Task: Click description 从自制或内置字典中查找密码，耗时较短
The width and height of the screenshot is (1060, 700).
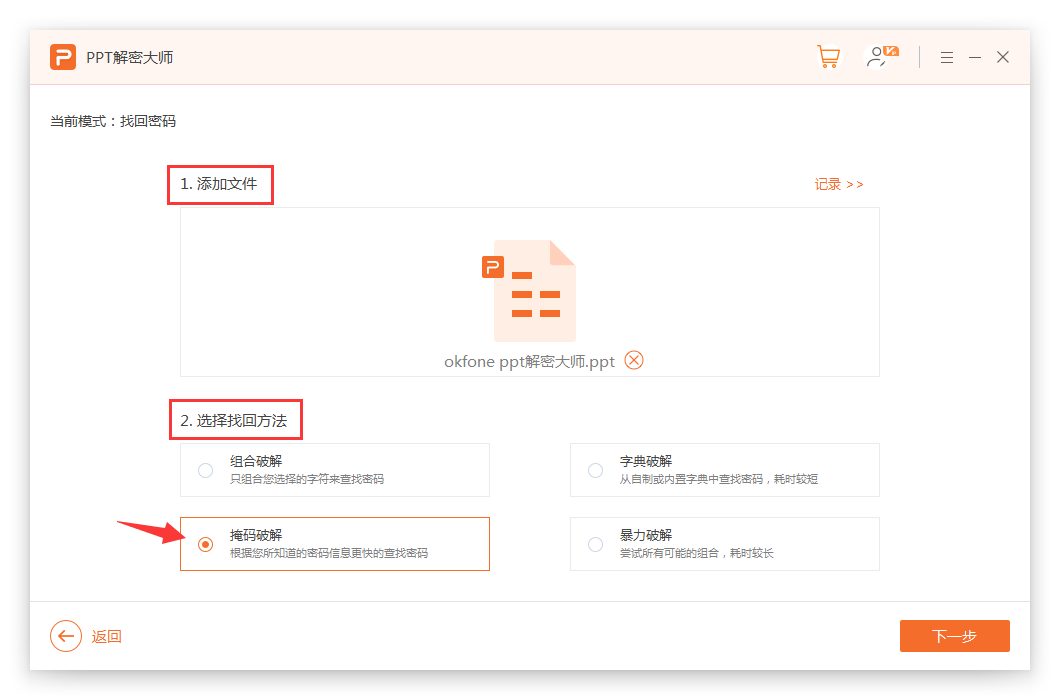Action: click(x=719, y=479)
